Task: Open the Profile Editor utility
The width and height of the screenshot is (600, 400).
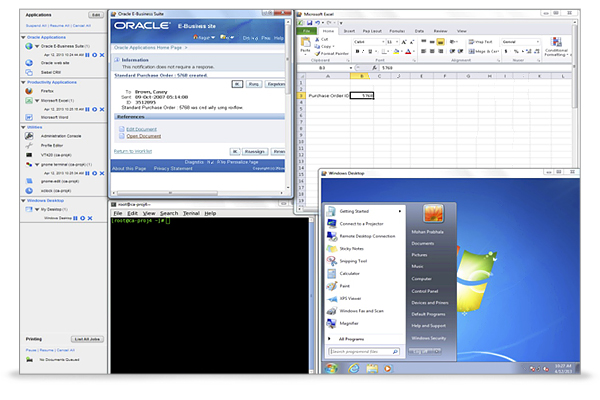Action: (x=52, y=145)
